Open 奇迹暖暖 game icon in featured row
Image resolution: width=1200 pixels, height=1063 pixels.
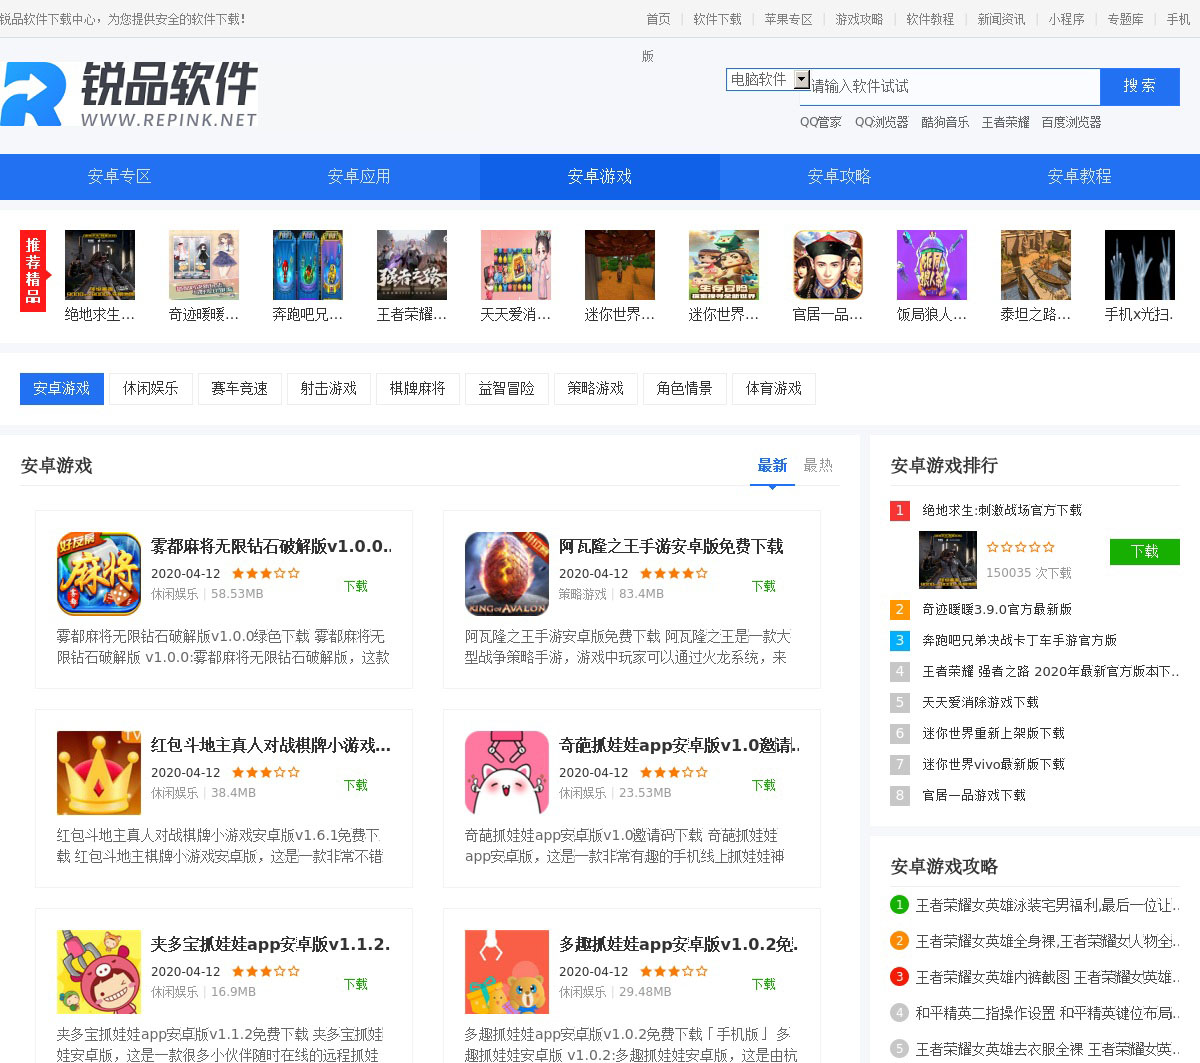coord(204,265)
